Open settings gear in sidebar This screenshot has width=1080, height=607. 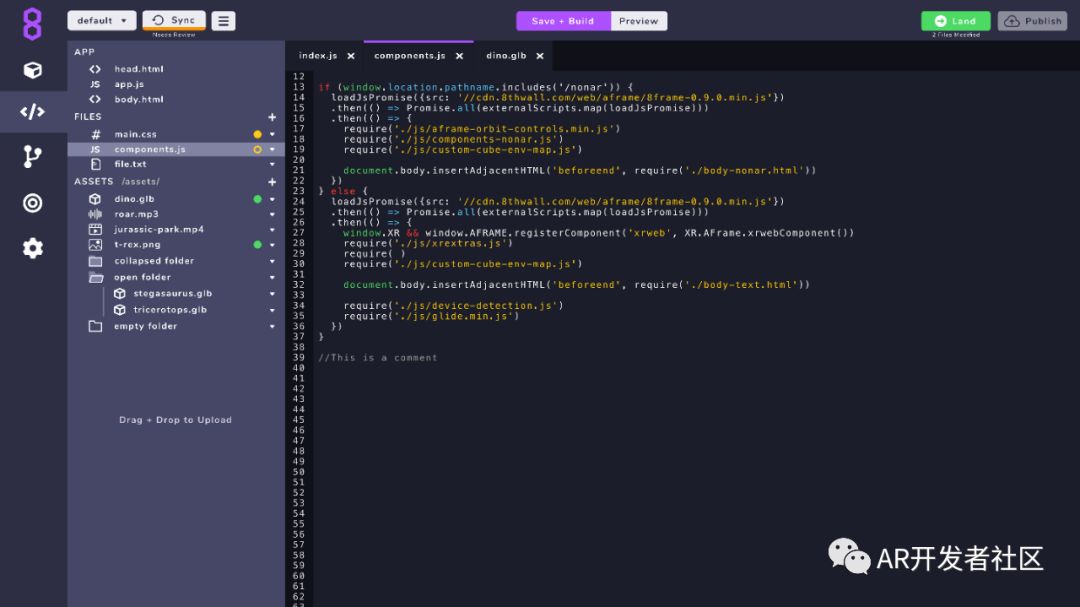pyautogui.click(x=32, y=248)
